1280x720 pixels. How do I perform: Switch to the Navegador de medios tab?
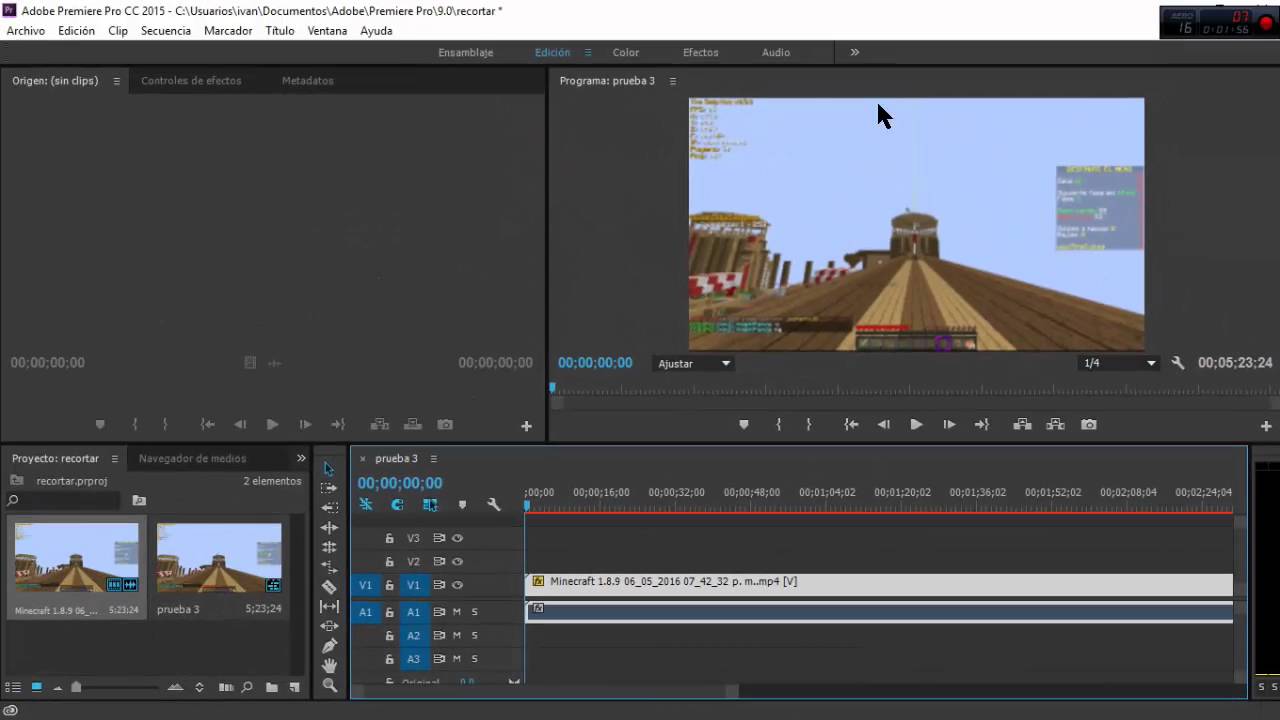pos(192,459)
